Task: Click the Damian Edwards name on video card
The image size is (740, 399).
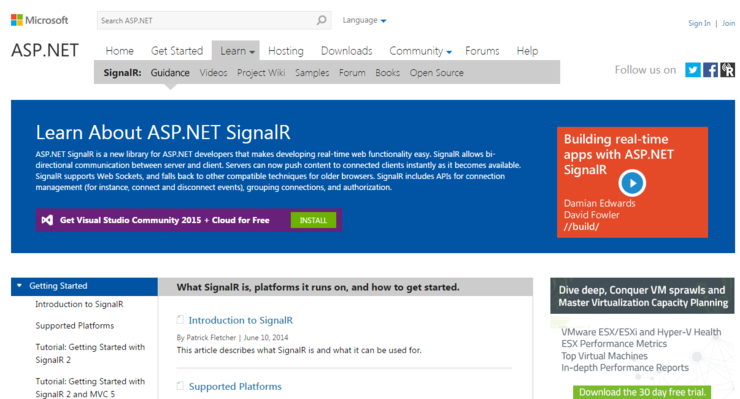Action: tap(599, 203)
